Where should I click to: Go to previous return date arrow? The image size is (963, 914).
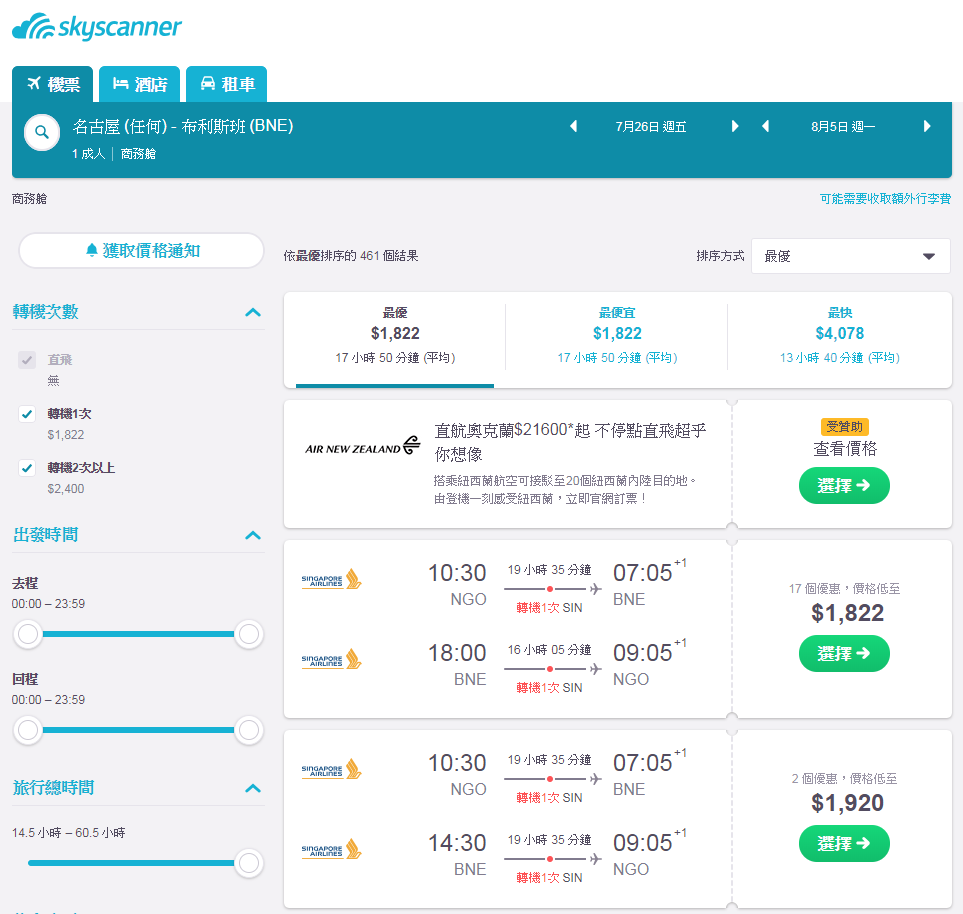[x=765, y=127]
